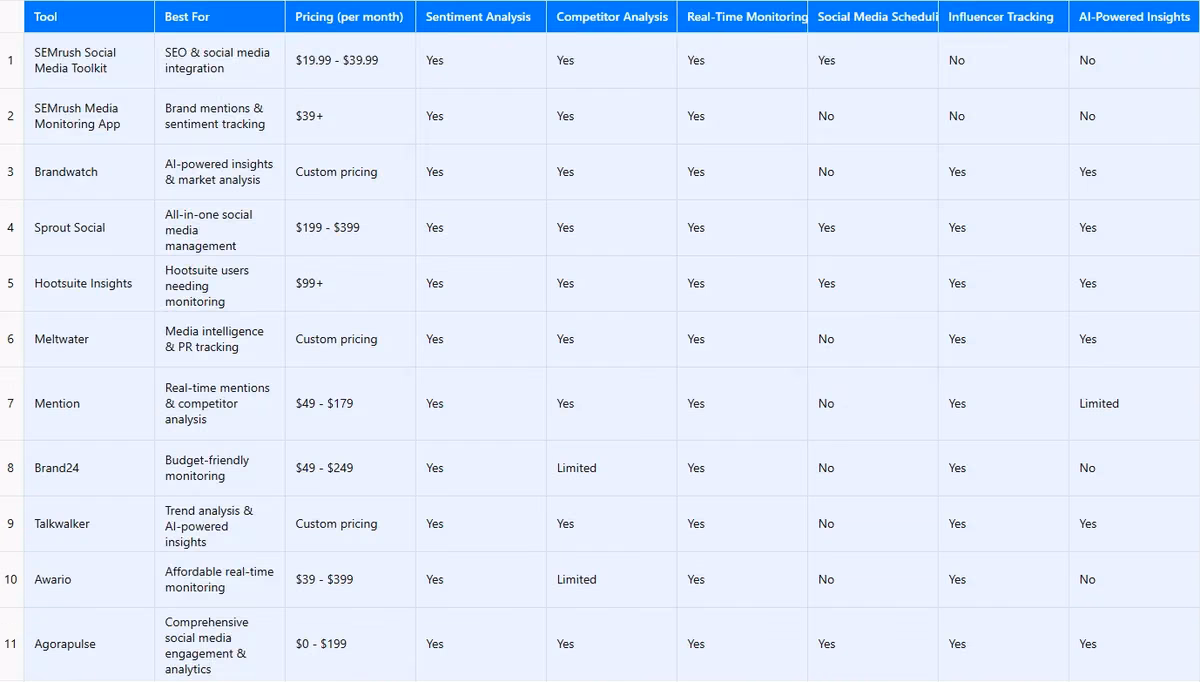The width and height of the screenshot is (1200, 682).
Task: Click the Awario cell
Action: tap(89, 580)
